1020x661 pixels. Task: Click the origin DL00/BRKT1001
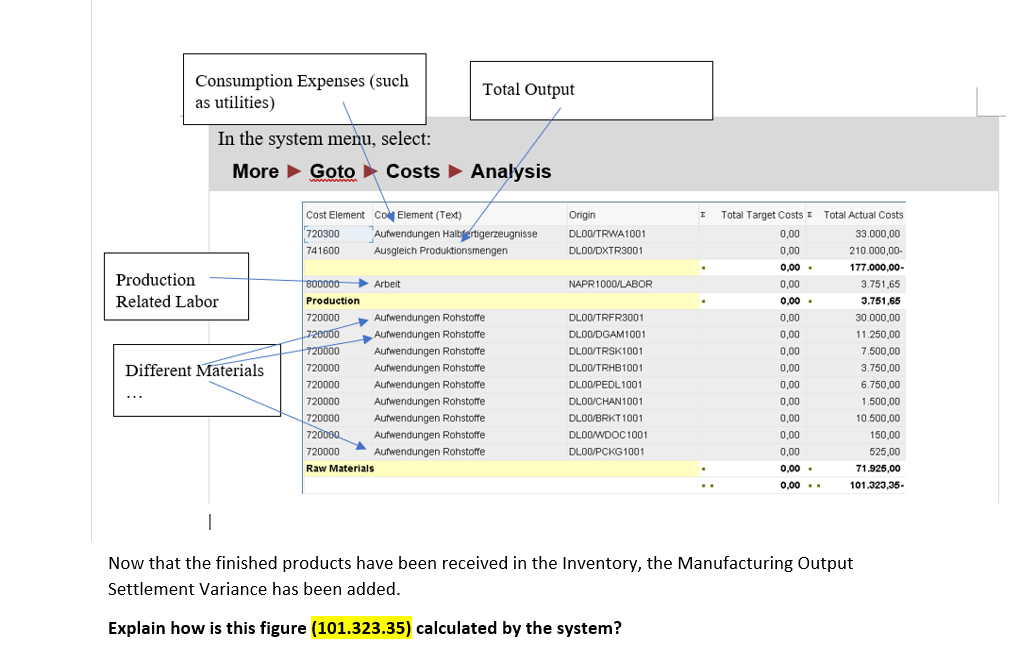coord(606,418)
